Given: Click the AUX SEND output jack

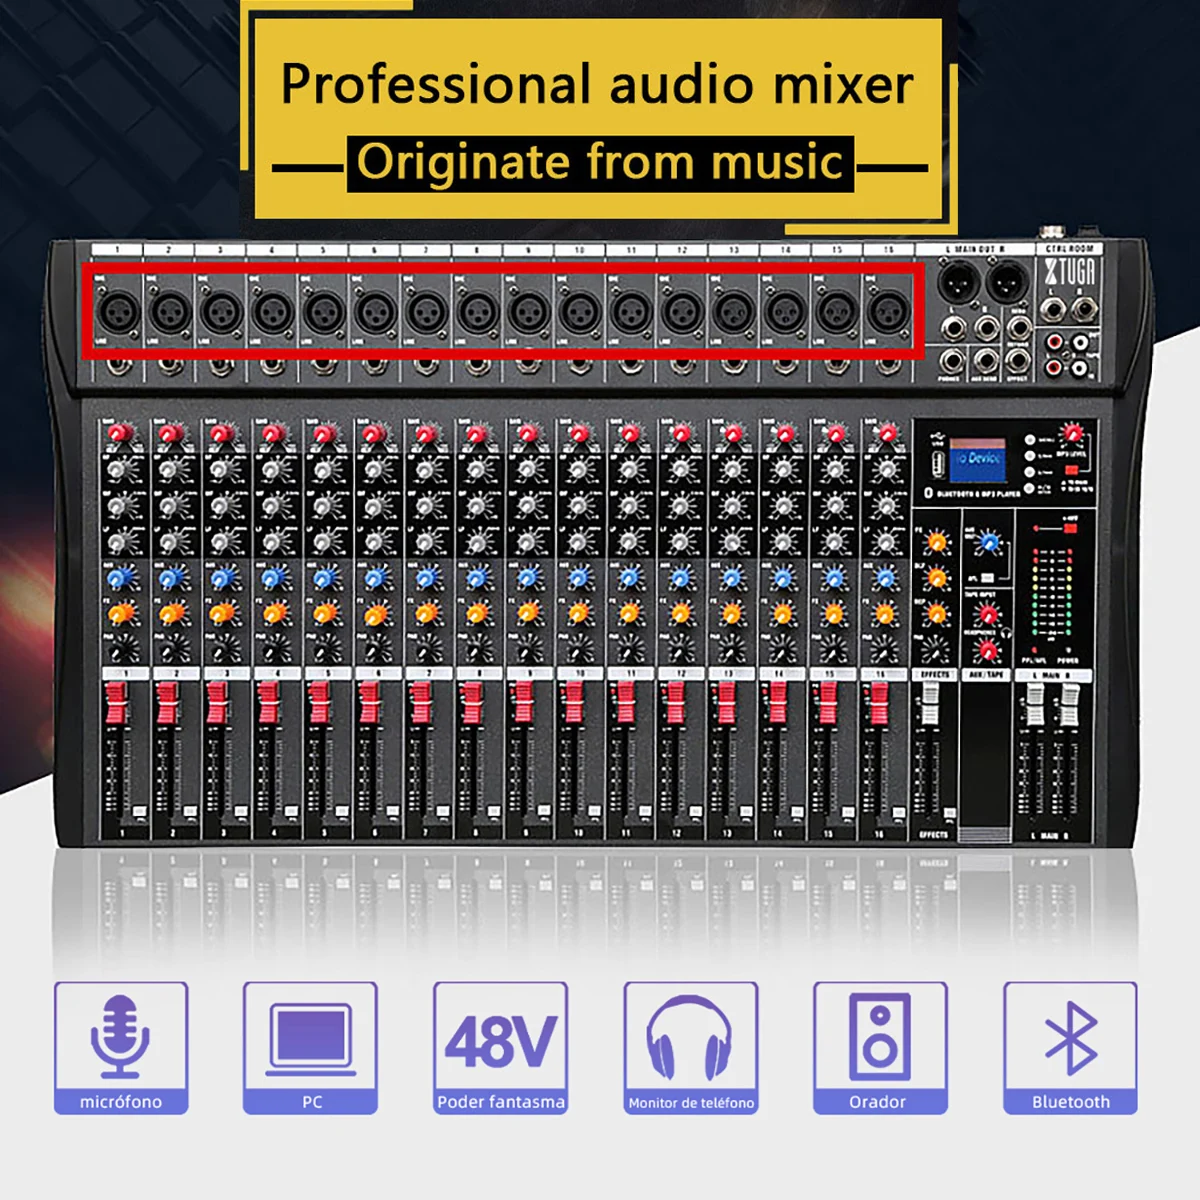Looking at the screenshot, I should (986, 359).
